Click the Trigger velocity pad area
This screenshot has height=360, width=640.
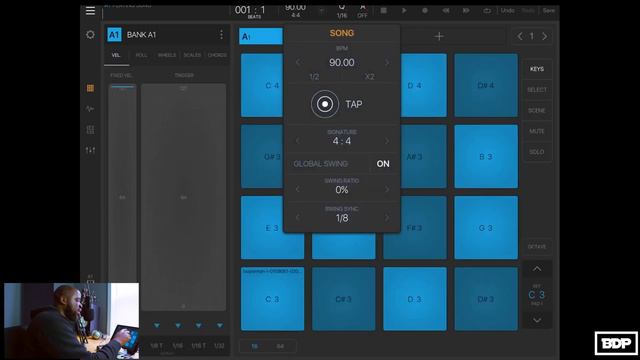pos(183,197)
